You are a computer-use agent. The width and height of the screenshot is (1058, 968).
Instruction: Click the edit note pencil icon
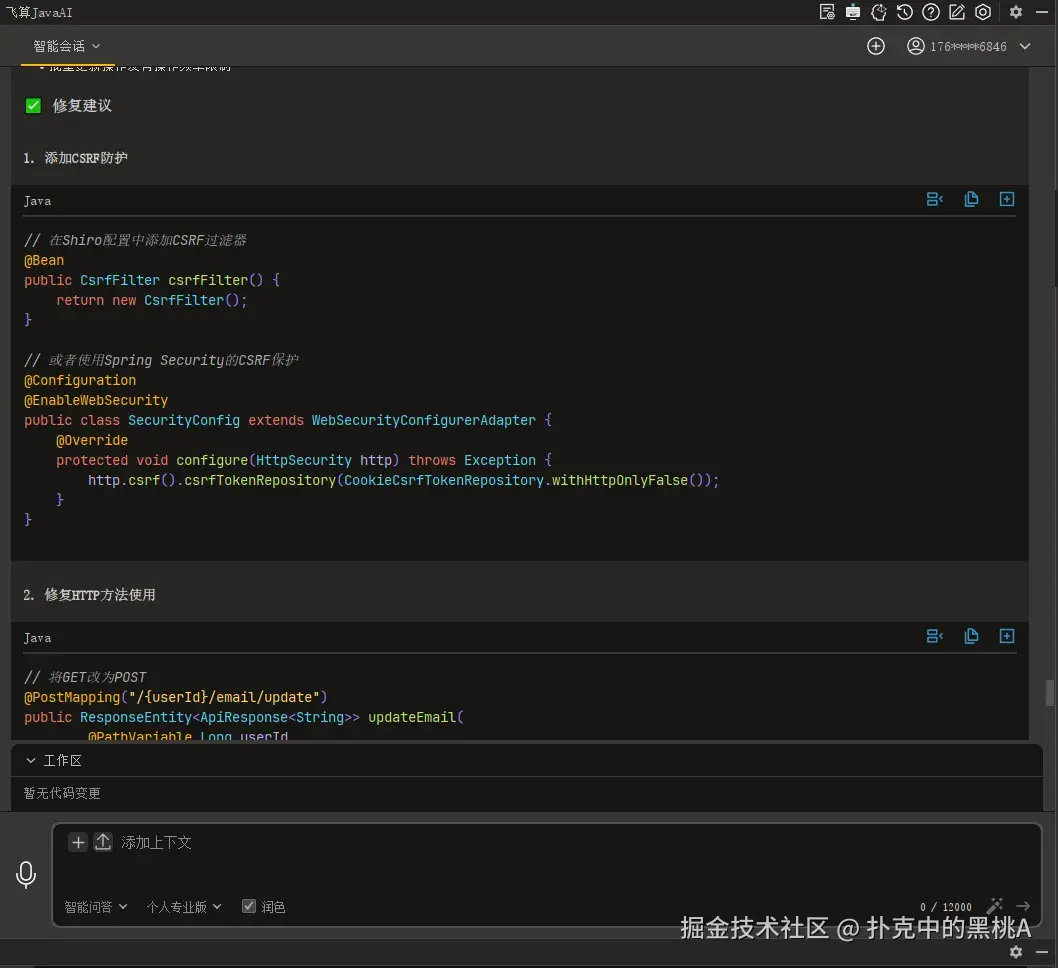point(957,12)
